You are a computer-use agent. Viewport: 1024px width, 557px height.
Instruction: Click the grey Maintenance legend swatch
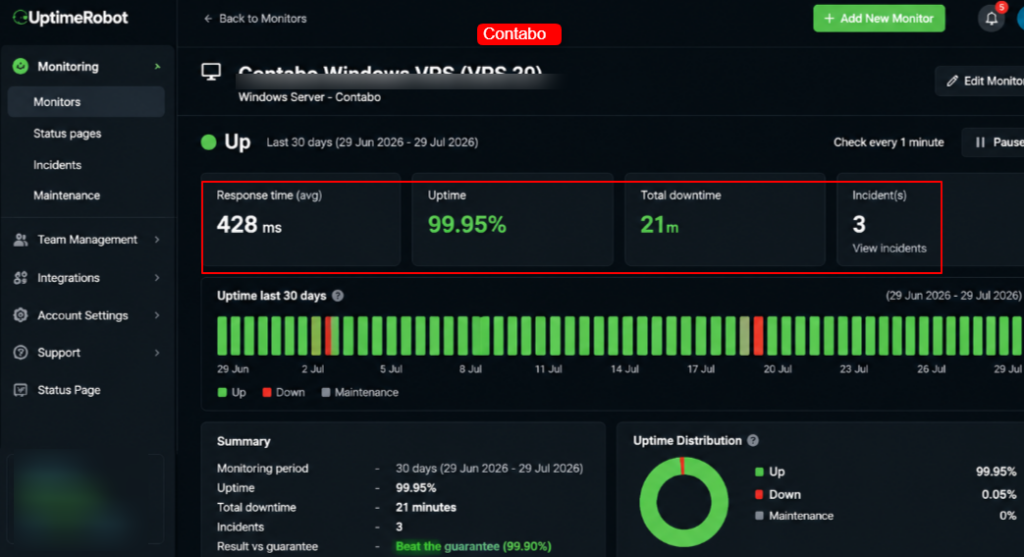tap(325, 392)
